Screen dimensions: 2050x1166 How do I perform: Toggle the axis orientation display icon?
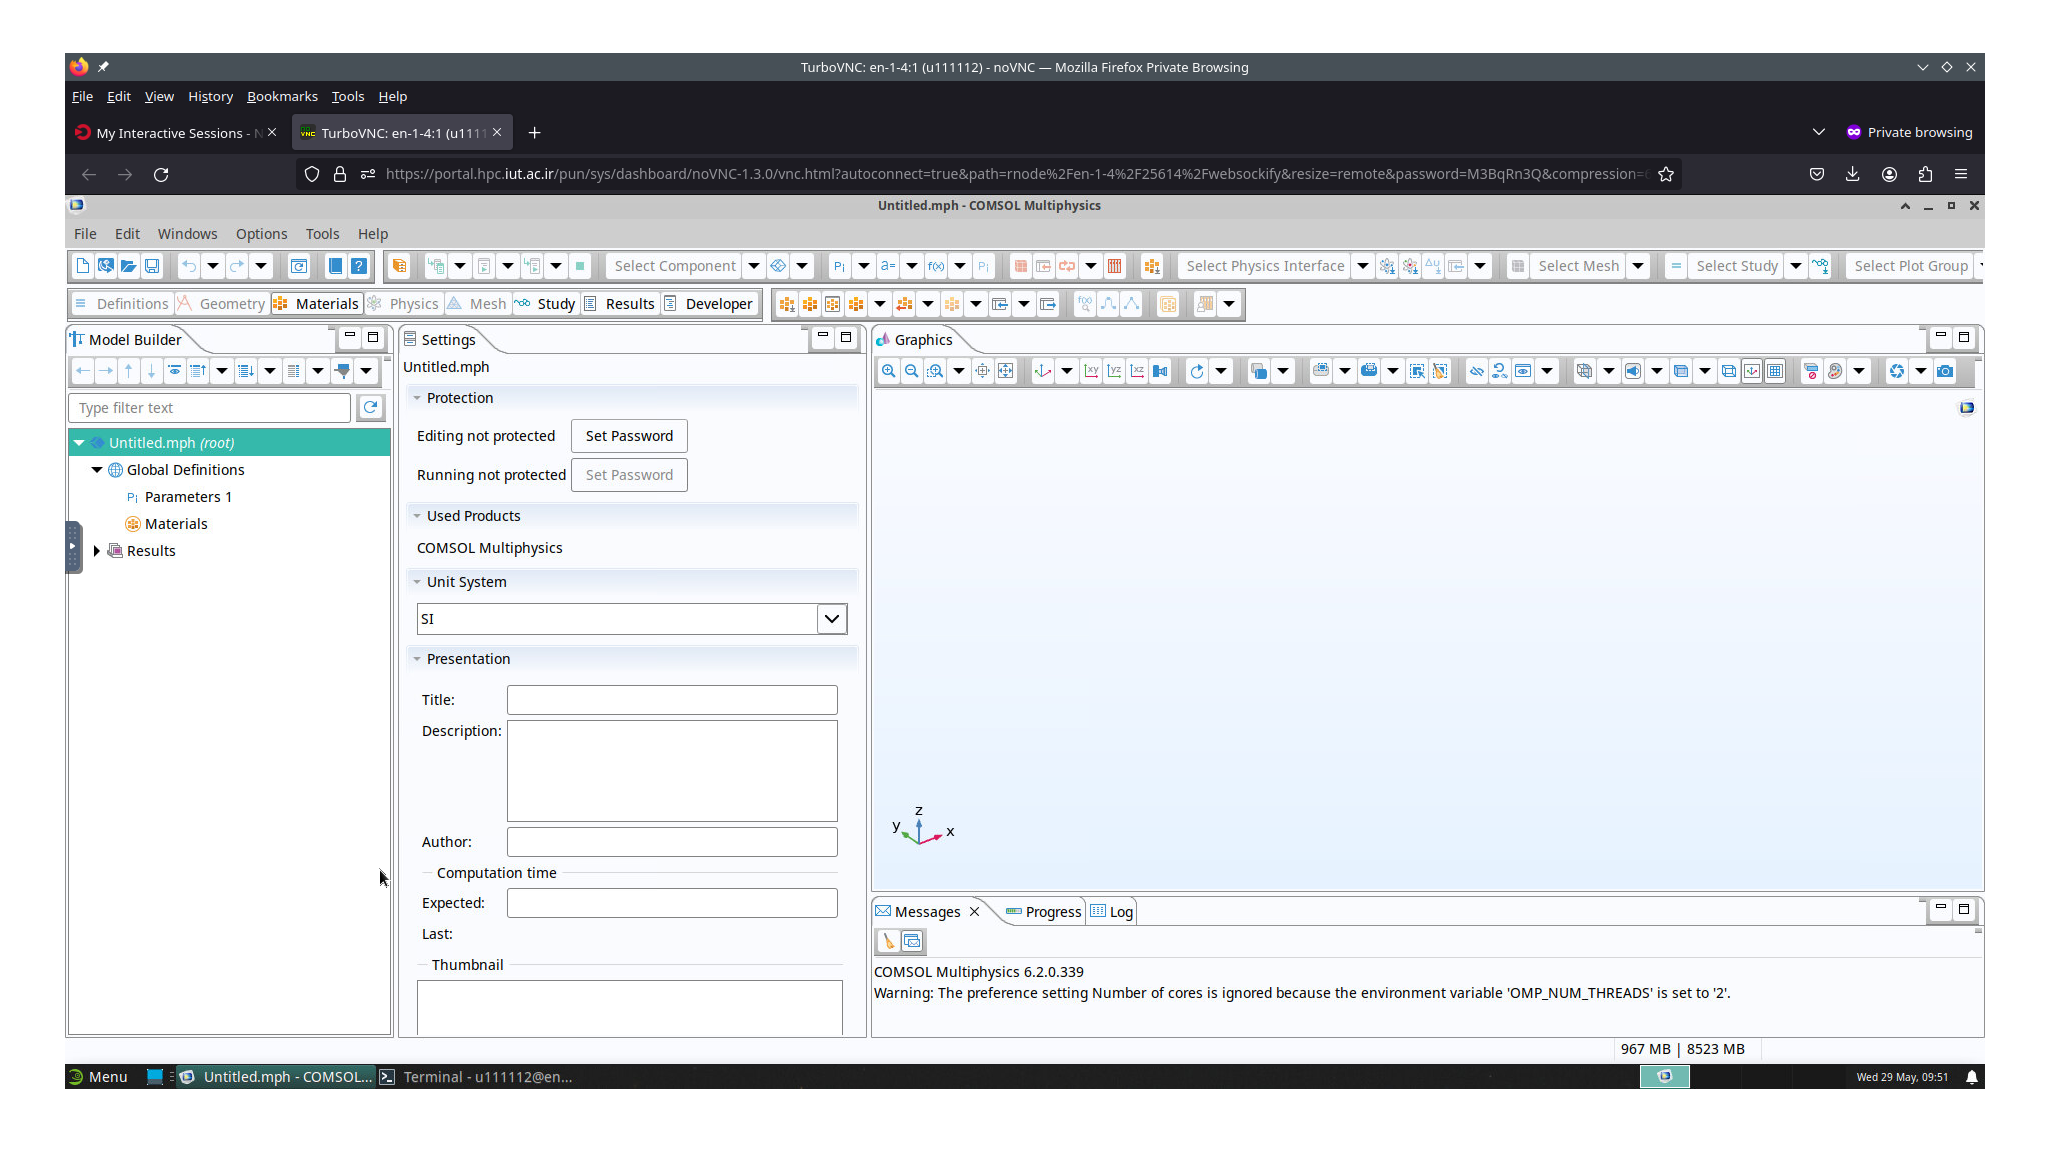tap(1752, 371)
